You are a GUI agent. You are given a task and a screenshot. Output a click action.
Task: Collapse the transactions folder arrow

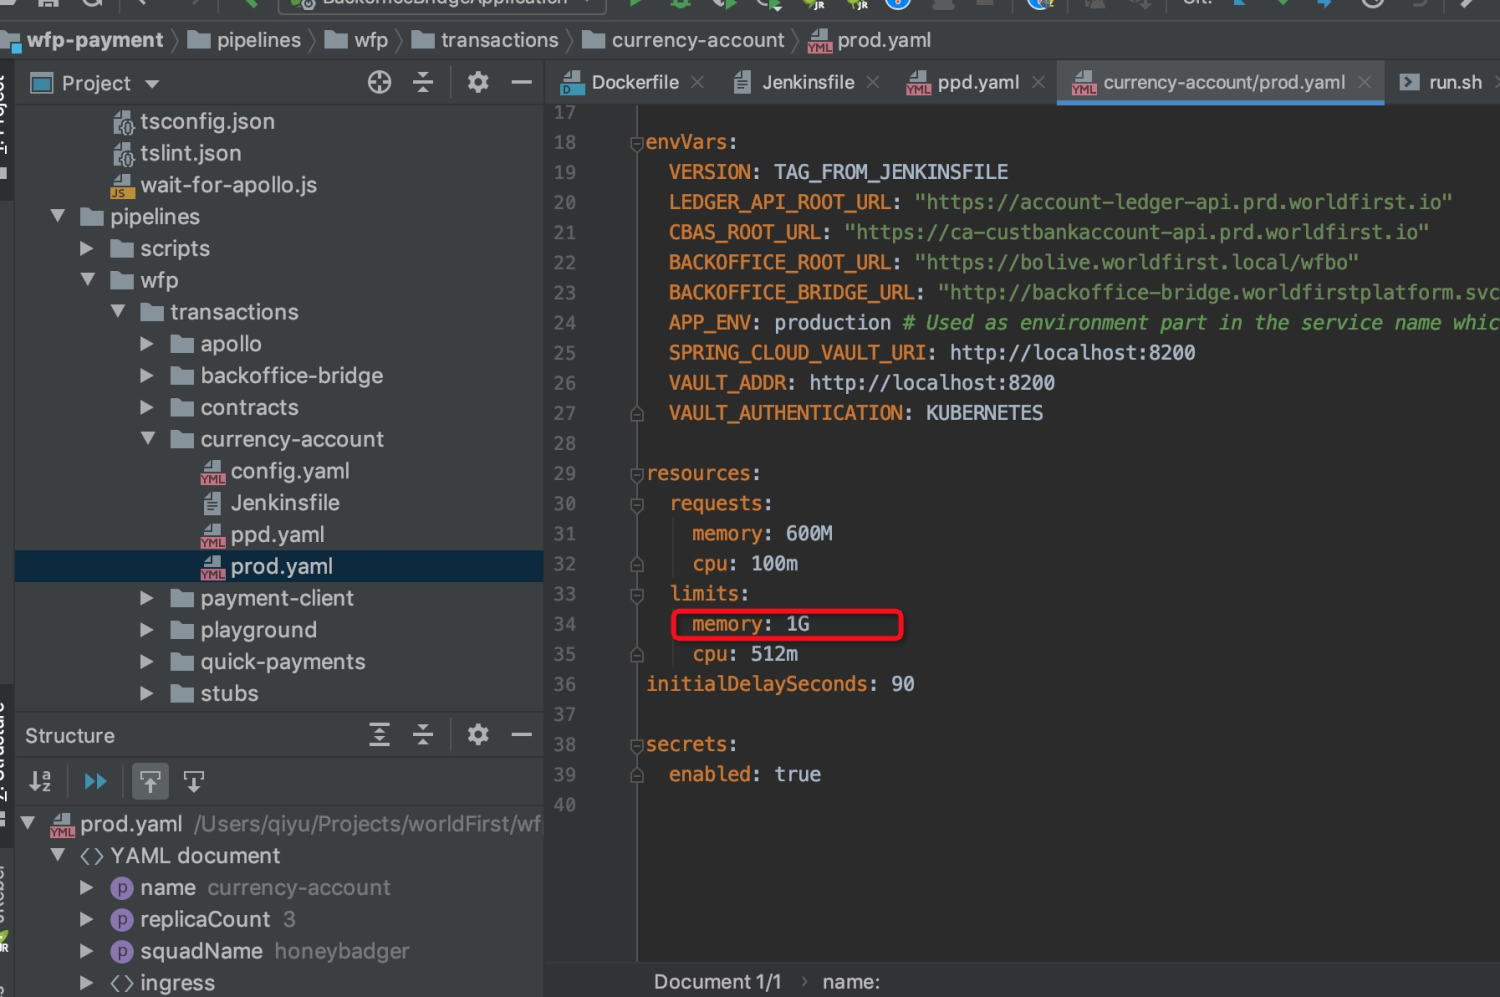click(x=118, y=312)
